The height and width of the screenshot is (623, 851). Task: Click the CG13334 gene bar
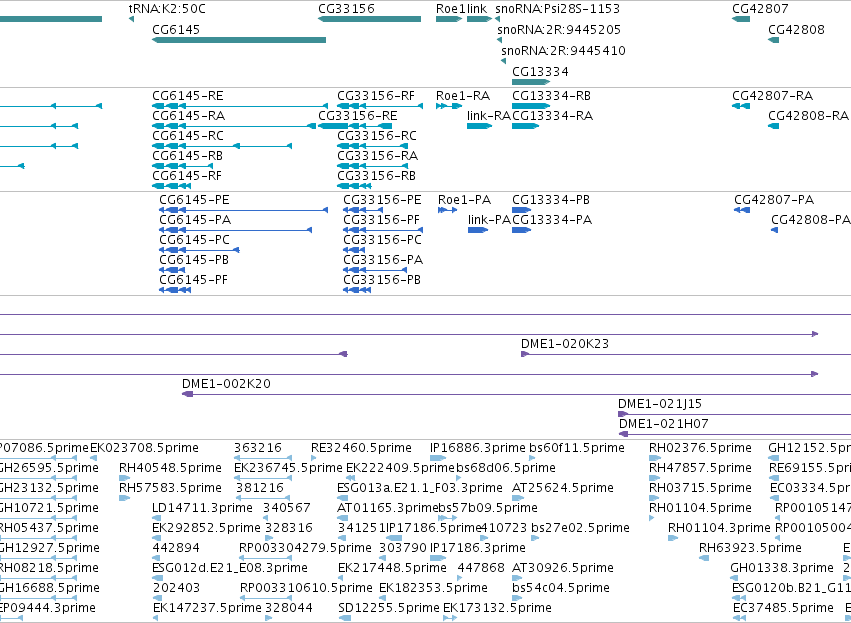point(531,82)
